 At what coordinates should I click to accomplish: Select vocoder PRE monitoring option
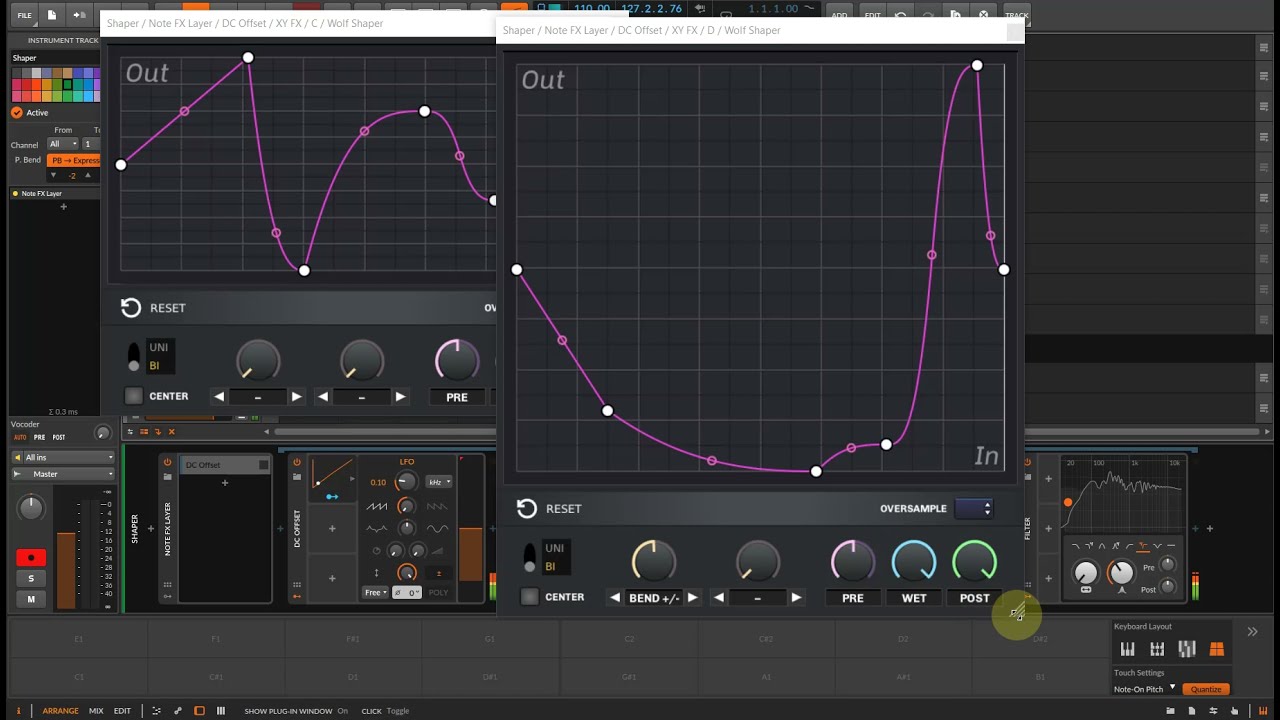(39, 437)
